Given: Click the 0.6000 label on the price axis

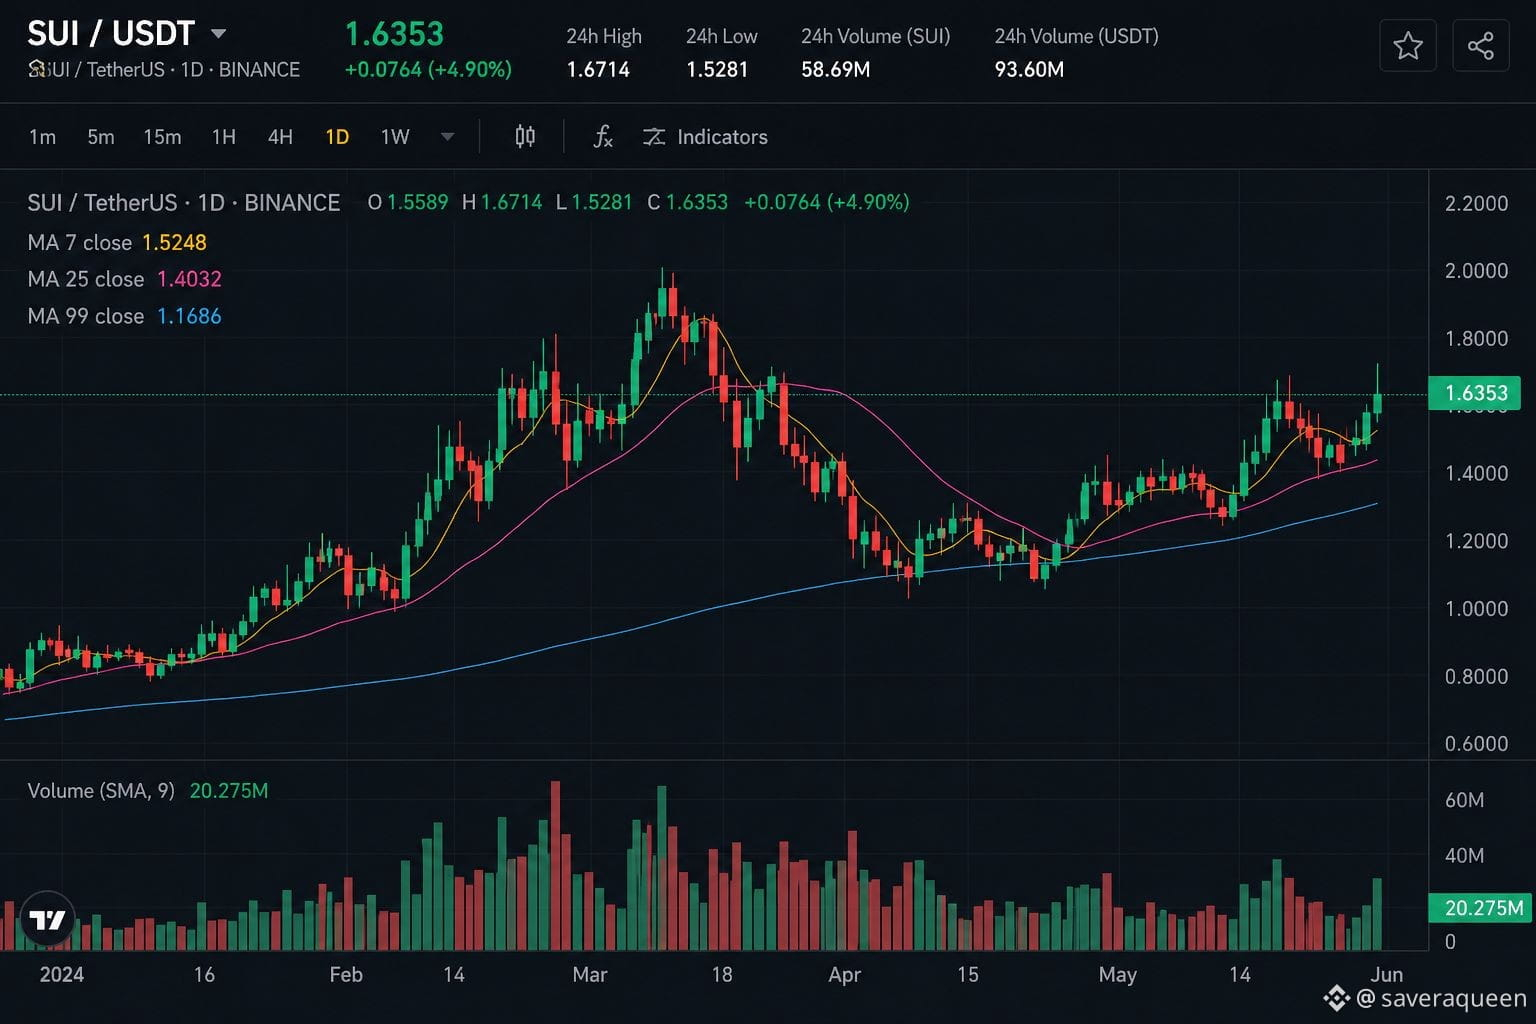Looking at the screenshot, I should [1476, 744].
